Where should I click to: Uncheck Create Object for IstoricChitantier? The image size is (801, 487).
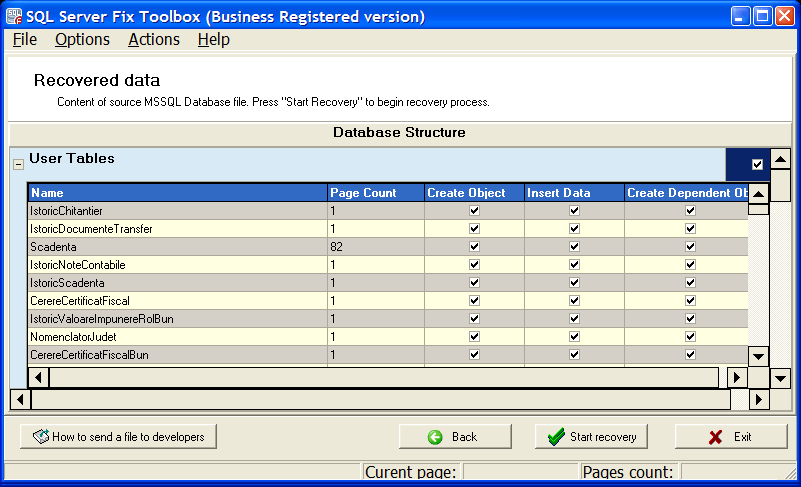point(474,211)
